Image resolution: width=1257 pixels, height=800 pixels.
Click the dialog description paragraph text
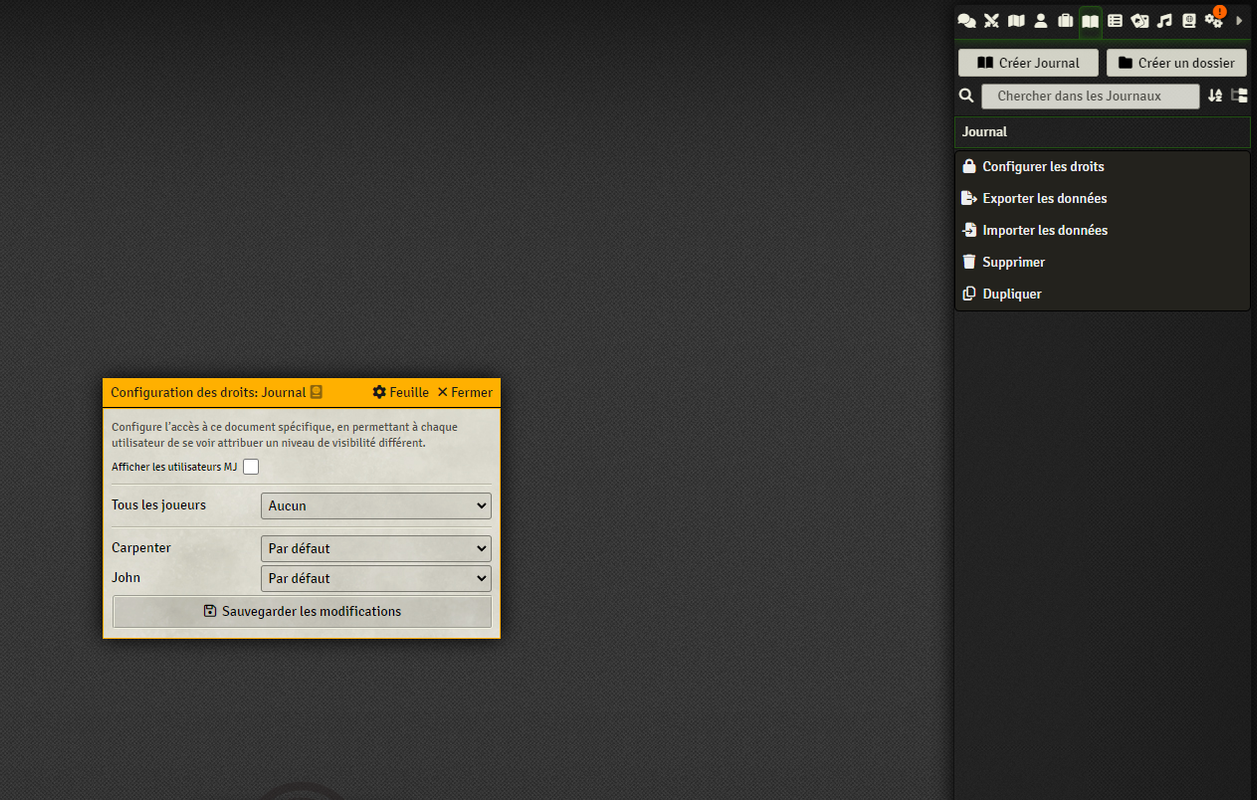pyautogui.click(x=285, y=435)
